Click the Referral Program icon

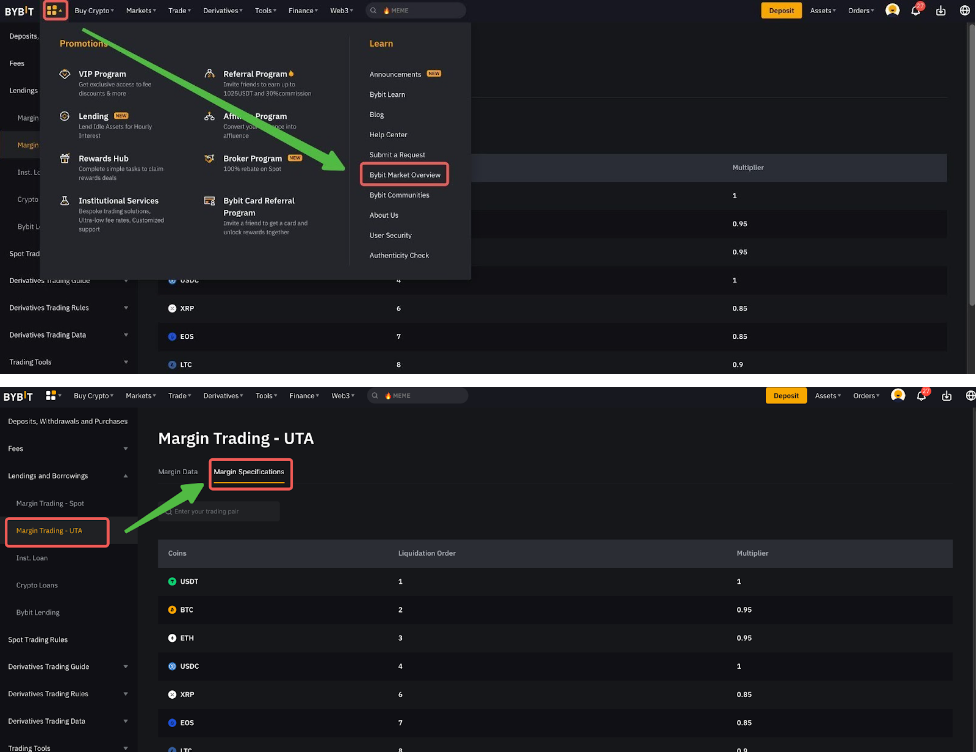pos(210,74)
